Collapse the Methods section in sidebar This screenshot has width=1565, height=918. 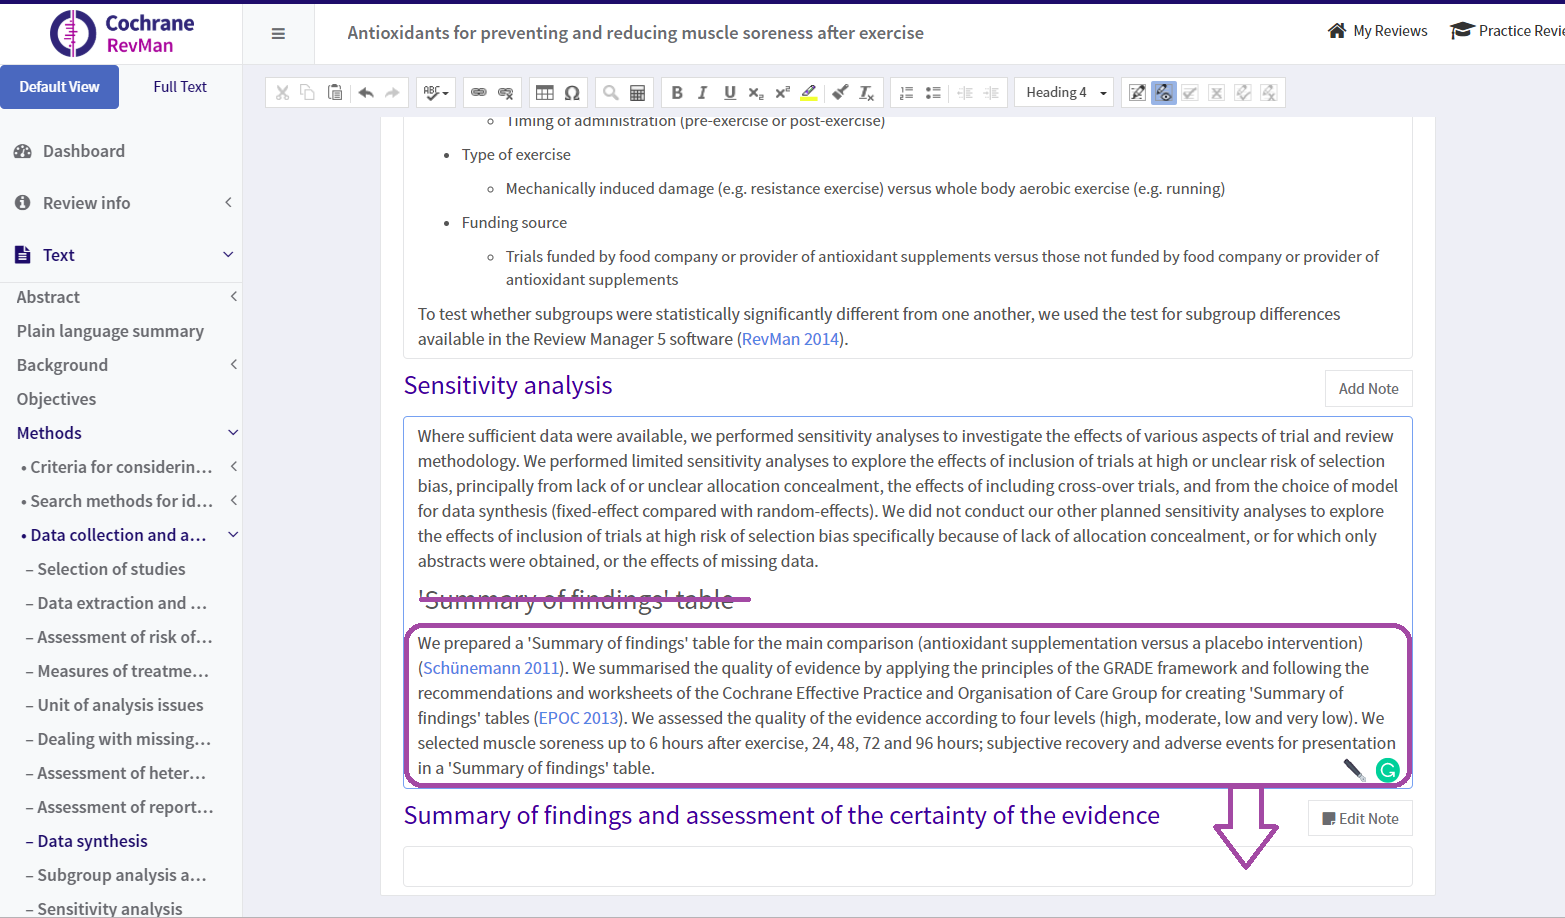(x=232, y=433)
